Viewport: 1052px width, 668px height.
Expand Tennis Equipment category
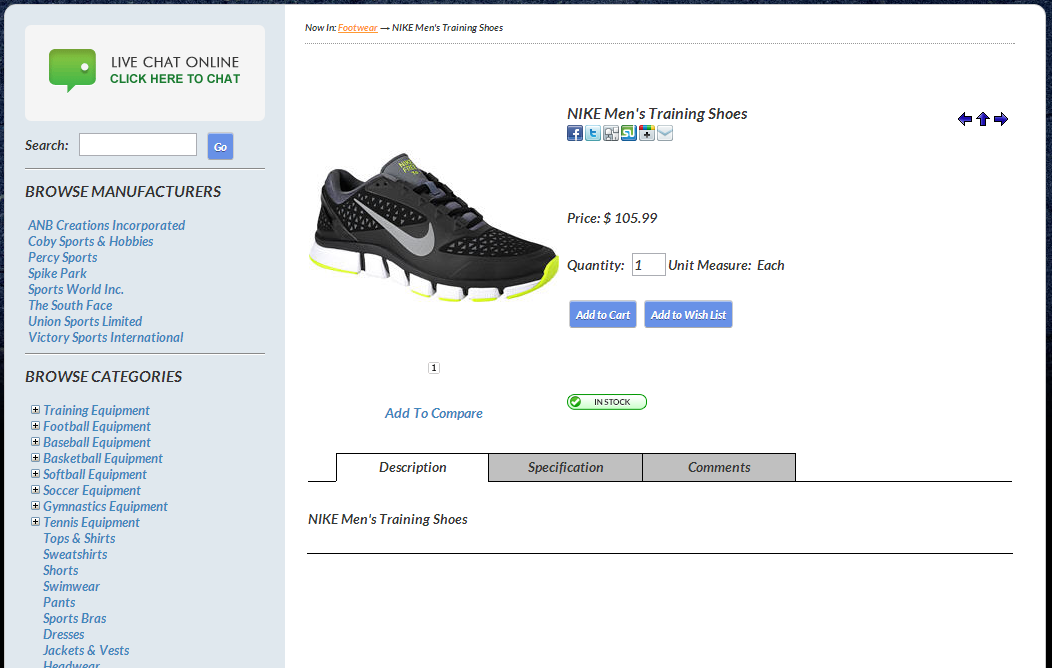point(36,521)
